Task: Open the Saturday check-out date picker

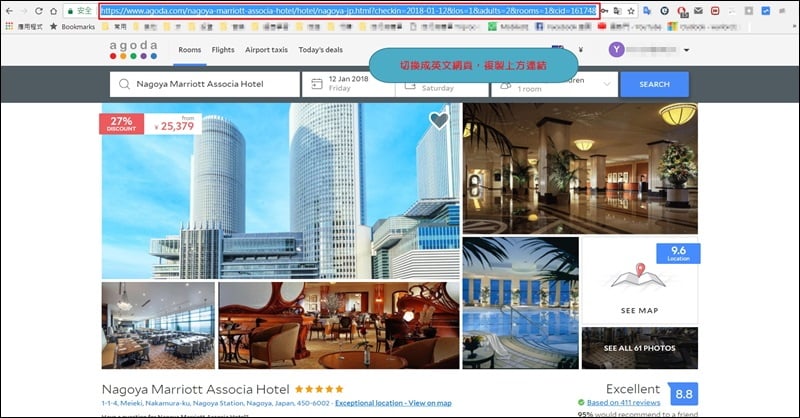Action: (x=442, y=84)
